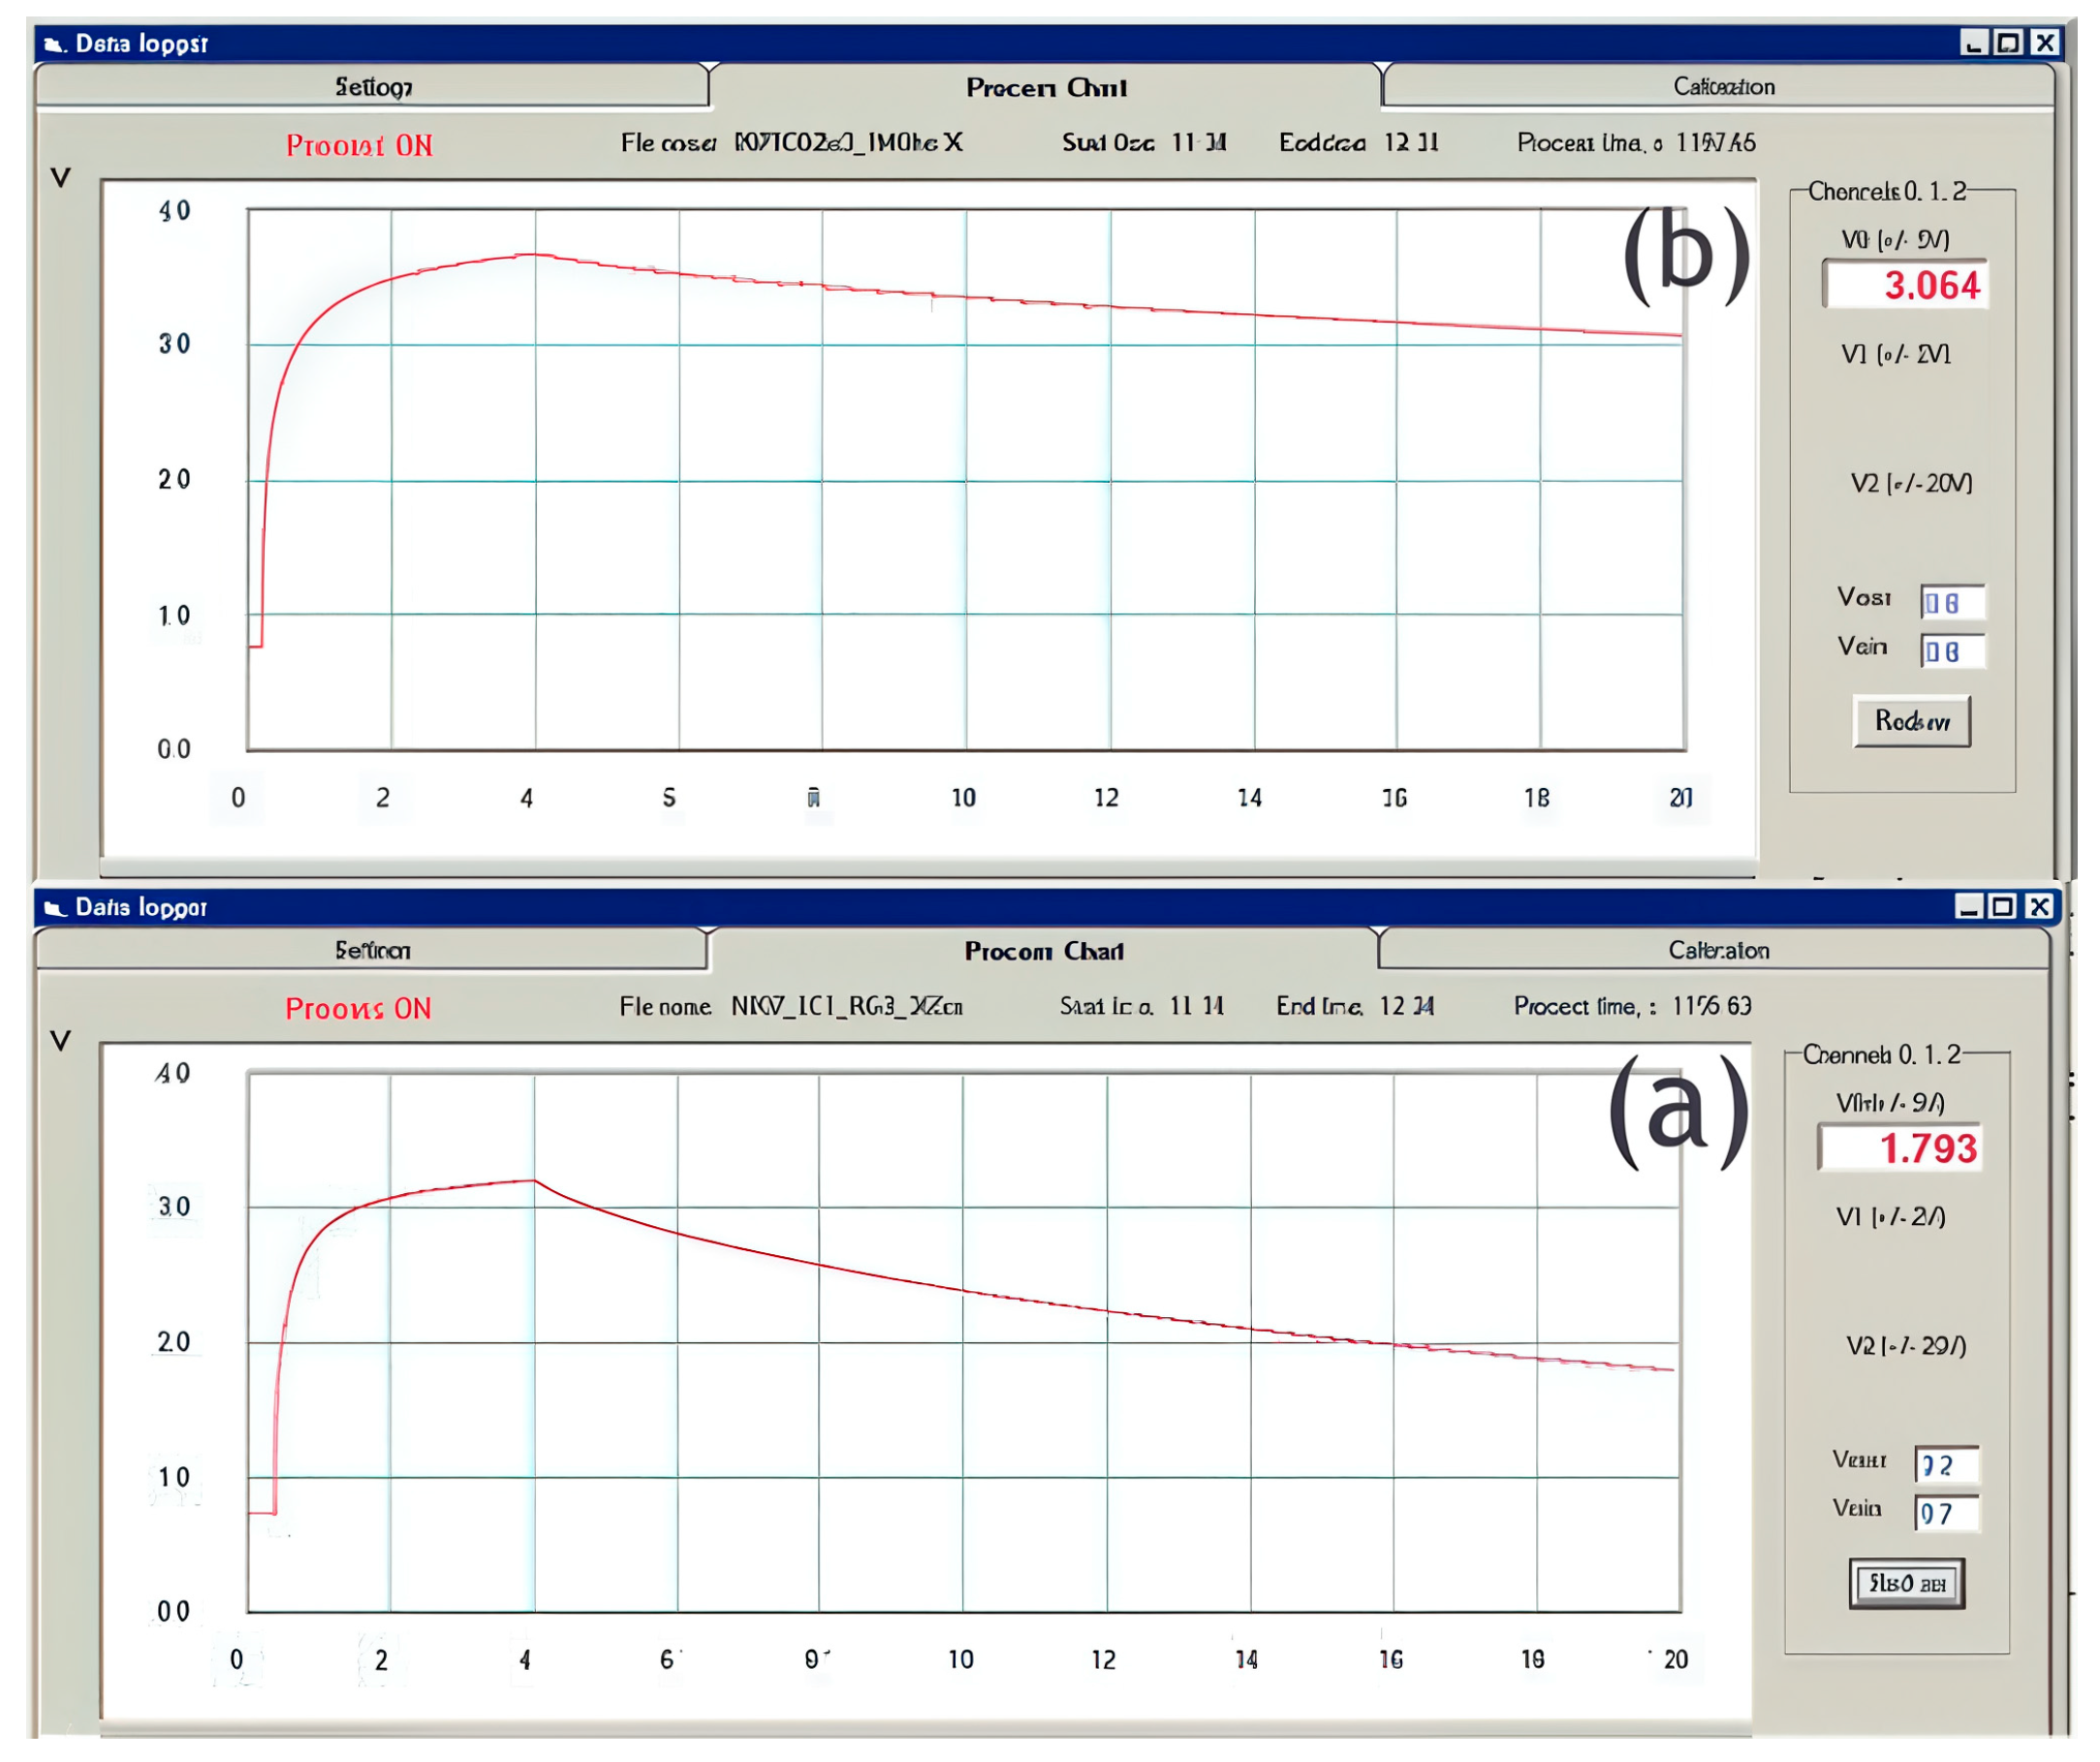Close the bottom Data logger window
This screenshot has height=1762, width=2100.
pos(2038,906)
